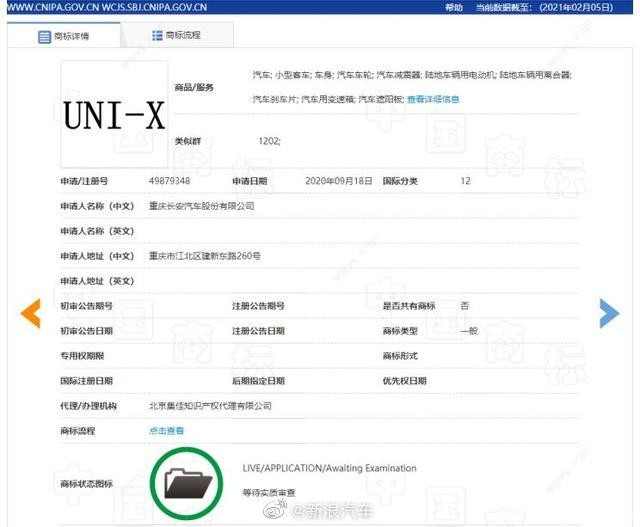The image size is (640, 527).
Task: Switch to the 商标详情 tab
Action: [64, 35]
